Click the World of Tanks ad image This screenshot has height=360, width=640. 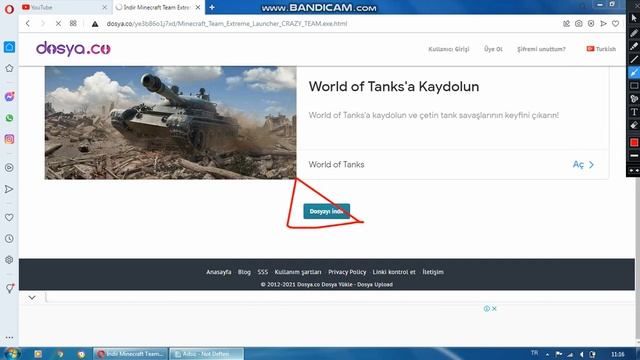click(171, 123)
